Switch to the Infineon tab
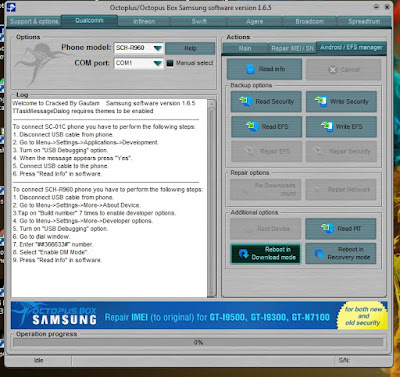The image size is (400, 377). point(144,22)
